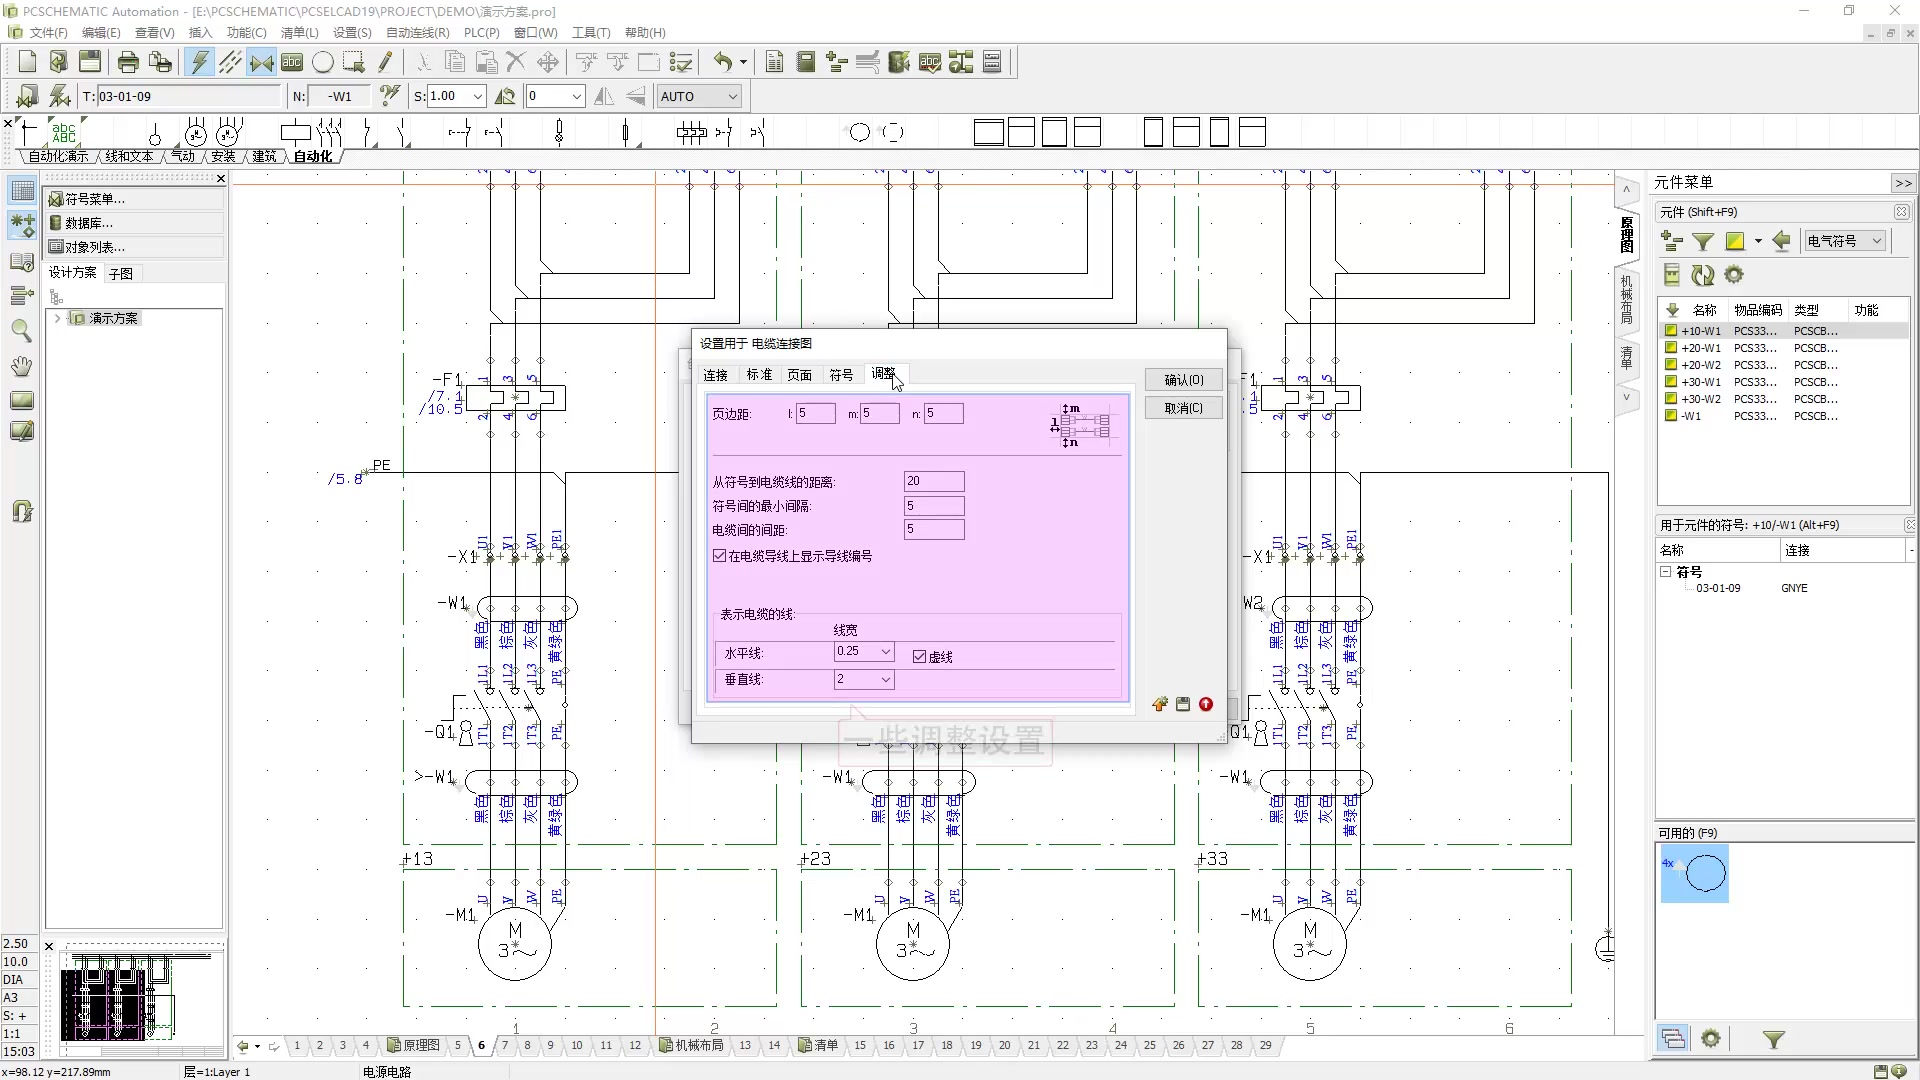Image resolution: width=1920 pixels, height=1080 pixels.
Task: Open the component panel settings gear
Action: coord(1734,274)
